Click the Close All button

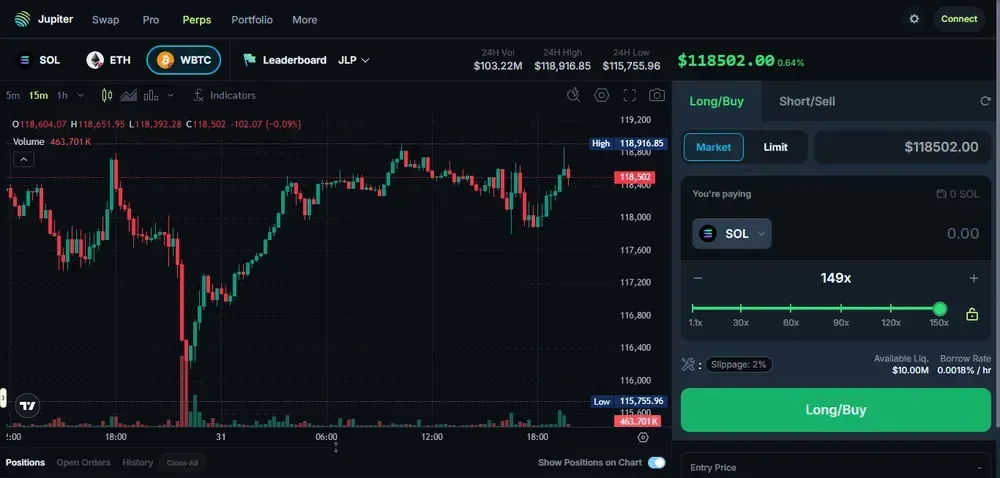point(182,463)
